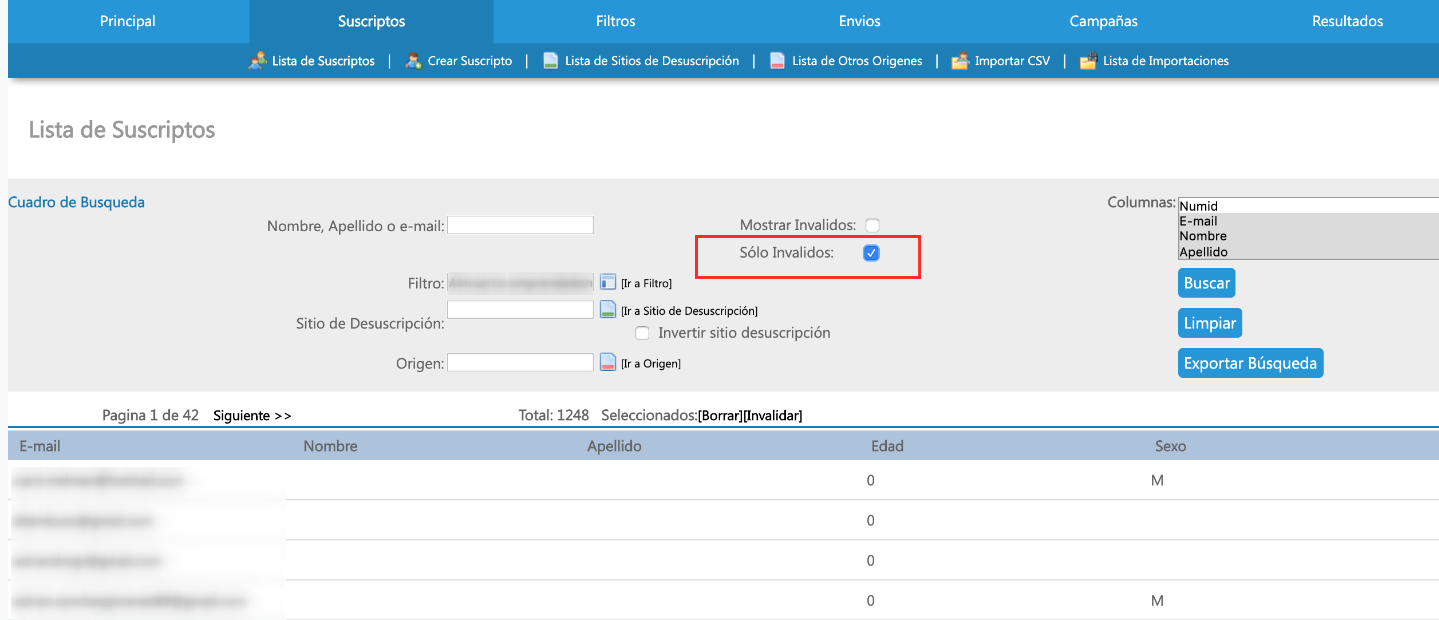The image size is (1439, 620).
Task: Click the Lista de Suscriptos people icon
Action: 258,61
